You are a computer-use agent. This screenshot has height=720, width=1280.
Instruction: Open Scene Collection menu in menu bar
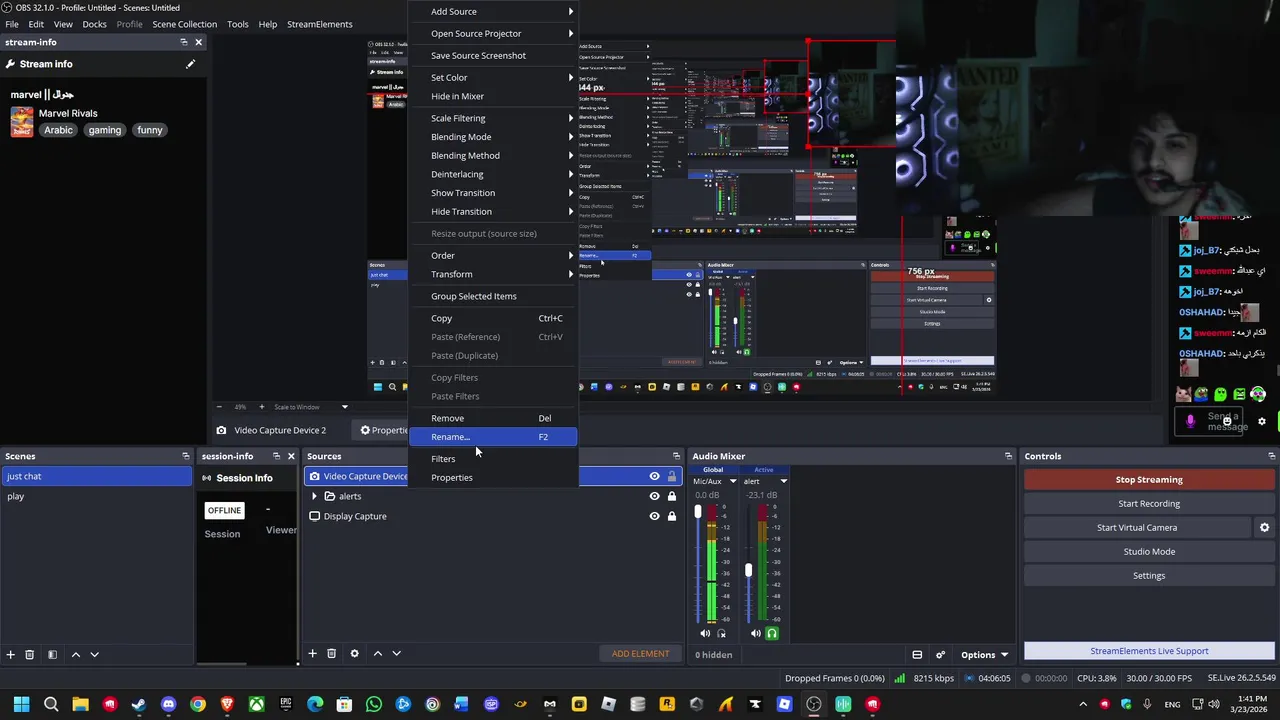184,24
